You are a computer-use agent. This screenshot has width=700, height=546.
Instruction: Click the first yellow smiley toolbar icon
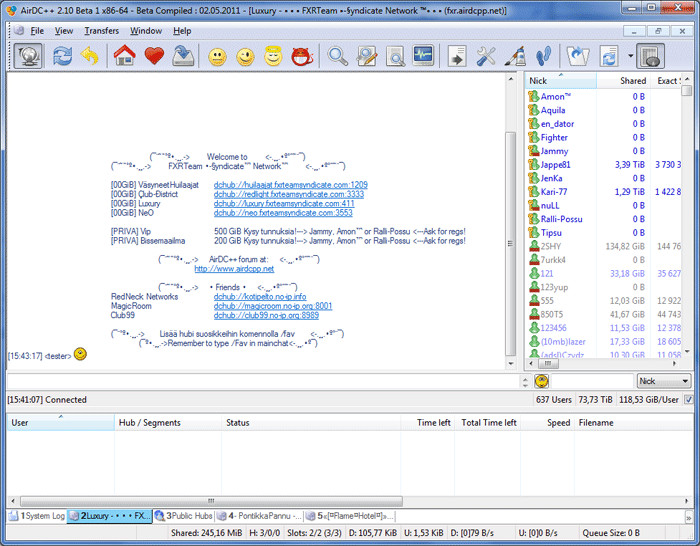[217, 57]
